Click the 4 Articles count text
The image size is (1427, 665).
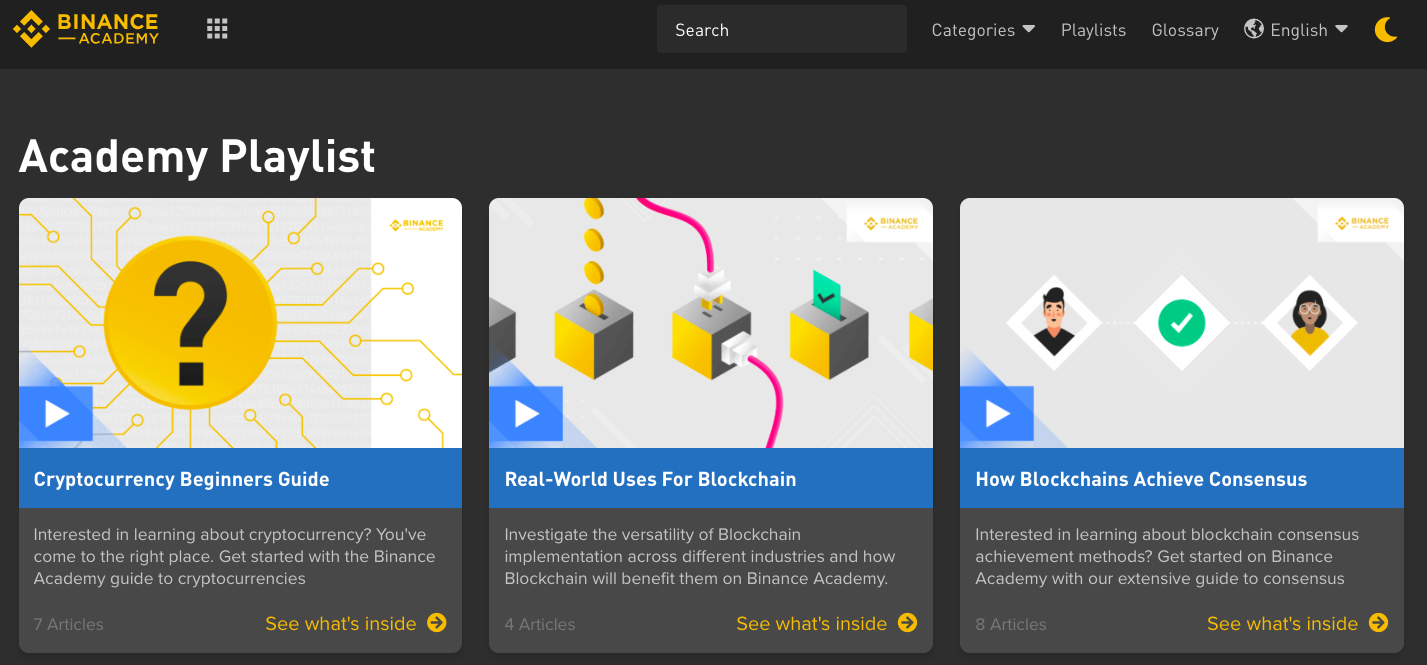(540, 624)
